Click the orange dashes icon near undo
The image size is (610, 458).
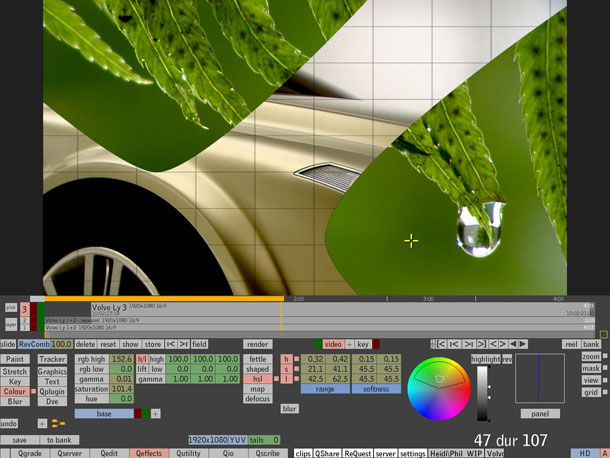click(x=59, y=424)
